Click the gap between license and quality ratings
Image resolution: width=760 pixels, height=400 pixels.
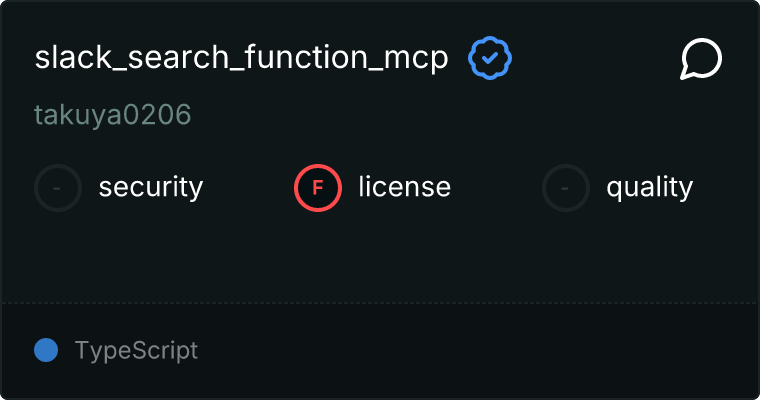pos(497,187)
